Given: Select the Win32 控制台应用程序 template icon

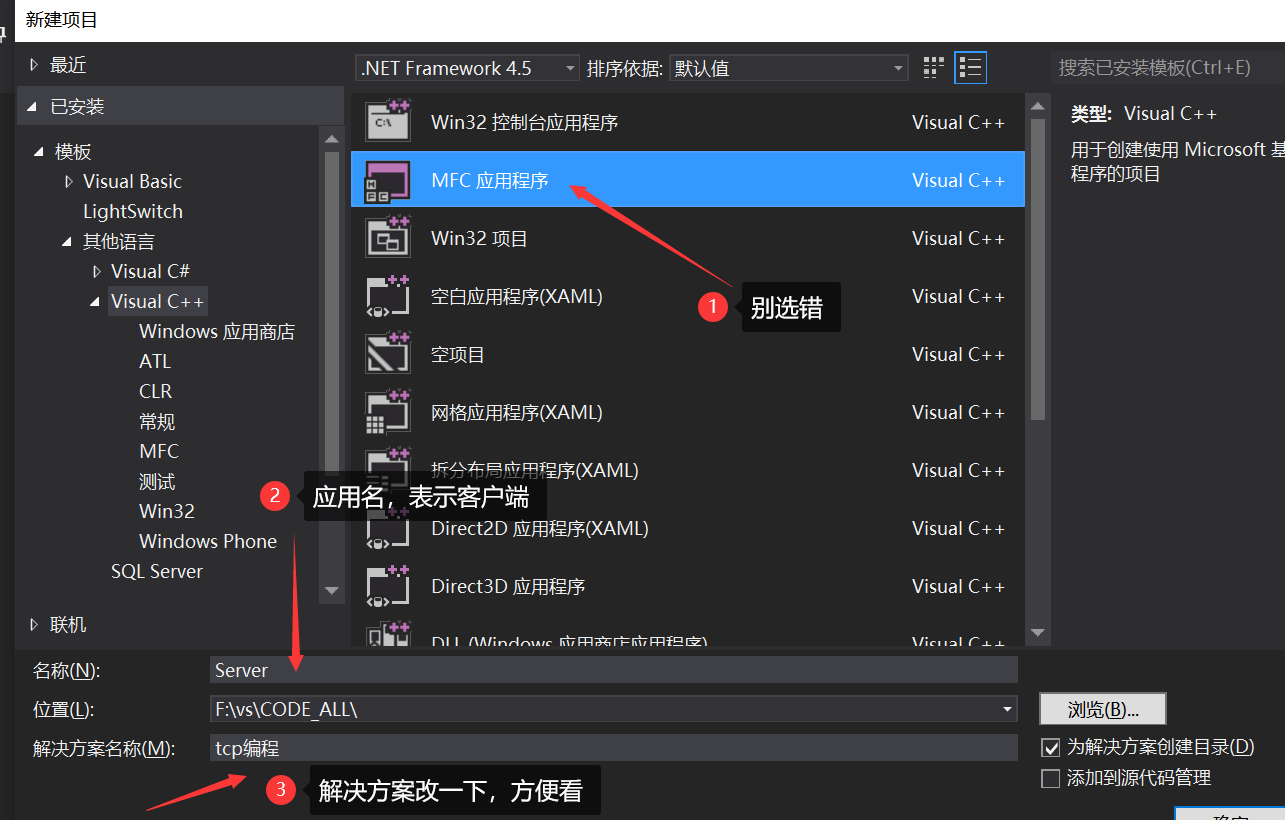Looking at the screenshot, I should [x=387, y=121].
